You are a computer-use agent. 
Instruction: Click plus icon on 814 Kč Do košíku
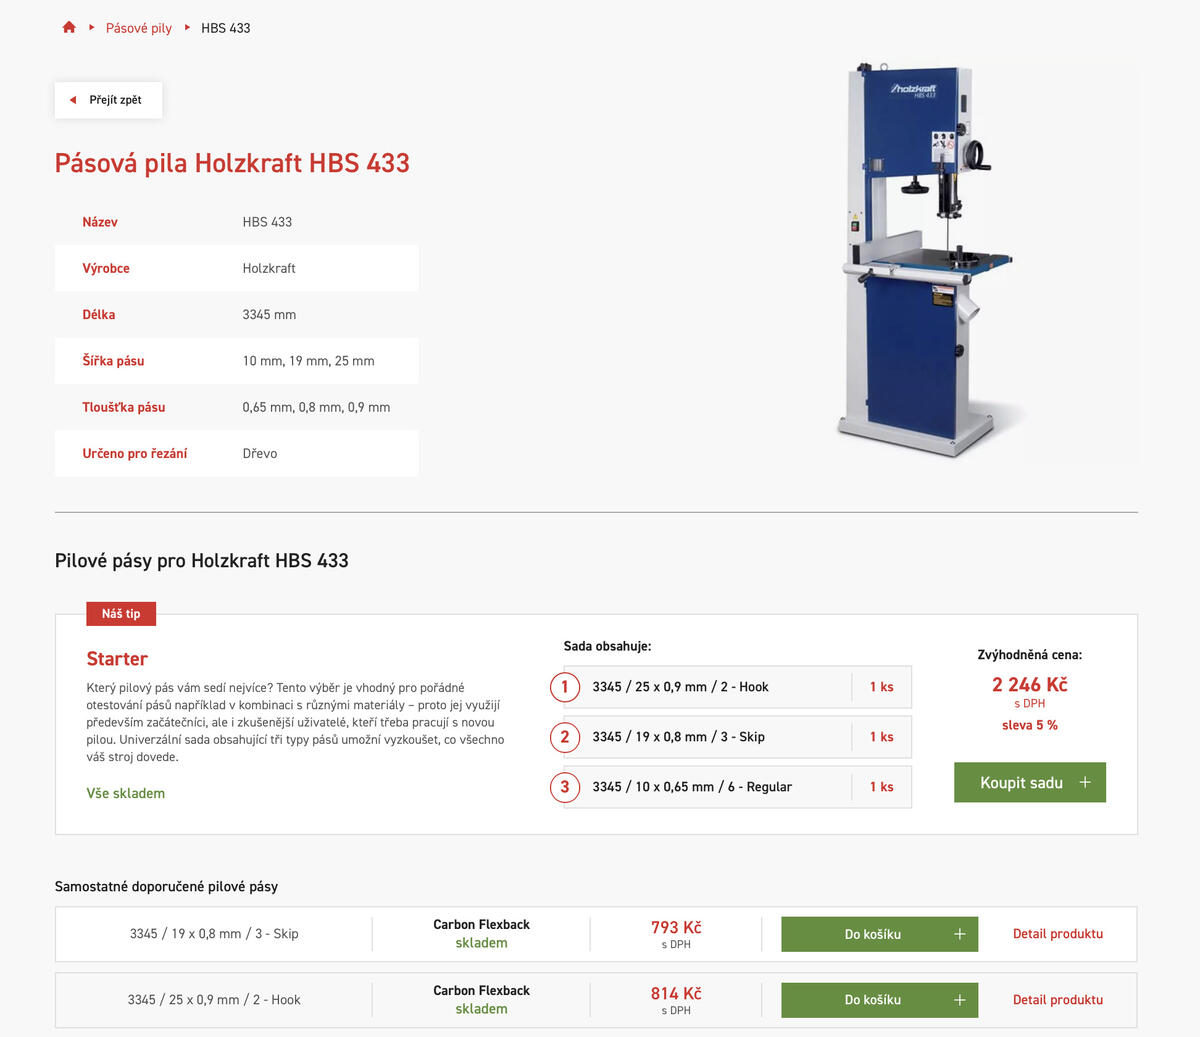(959, 1000)
